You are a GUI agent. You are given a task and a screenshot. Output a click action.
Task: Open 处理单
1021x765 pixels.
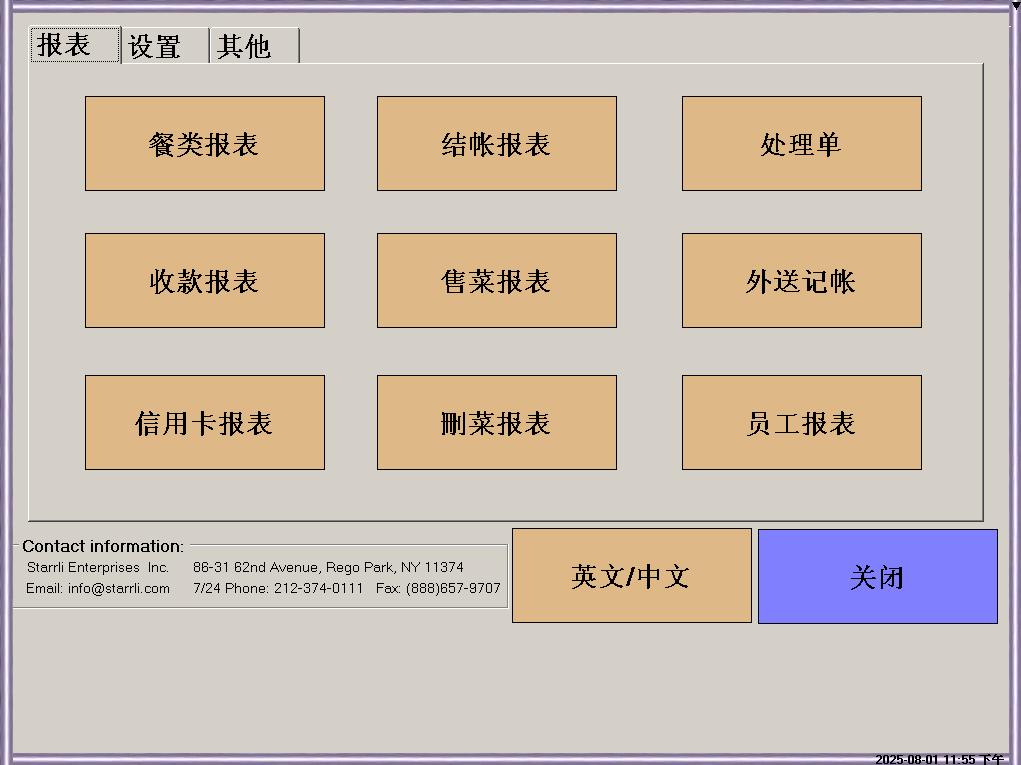801,144
